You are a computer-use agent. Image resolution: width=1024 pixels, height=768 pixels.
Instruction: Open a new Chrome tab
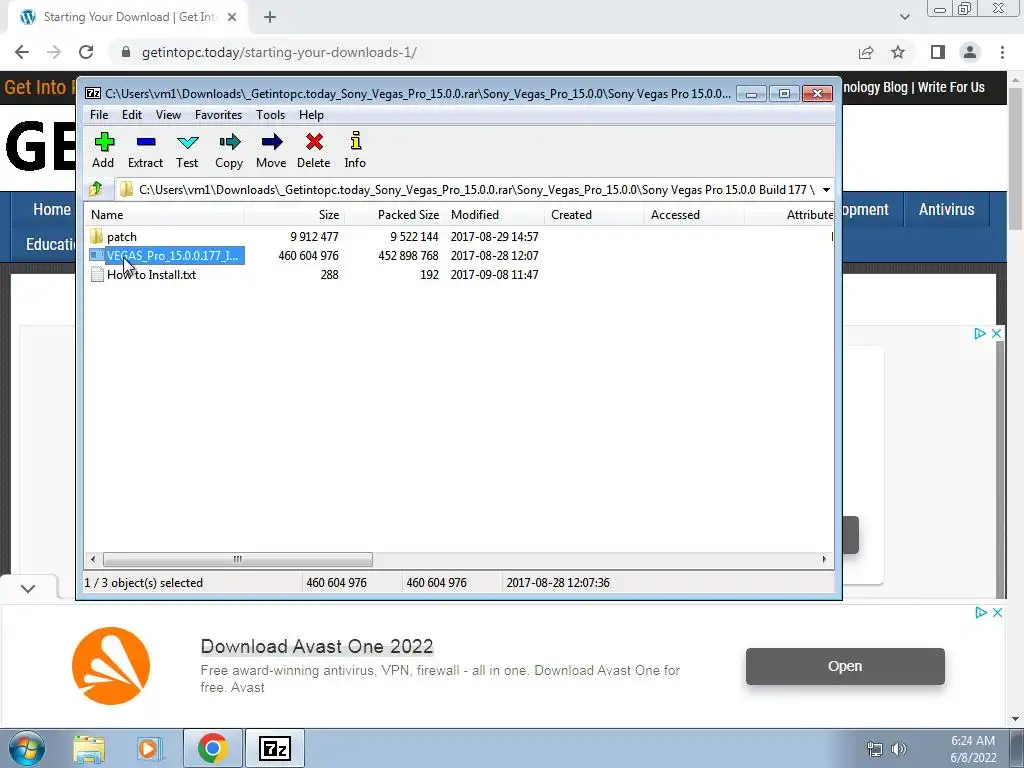(x=270, y=18)
